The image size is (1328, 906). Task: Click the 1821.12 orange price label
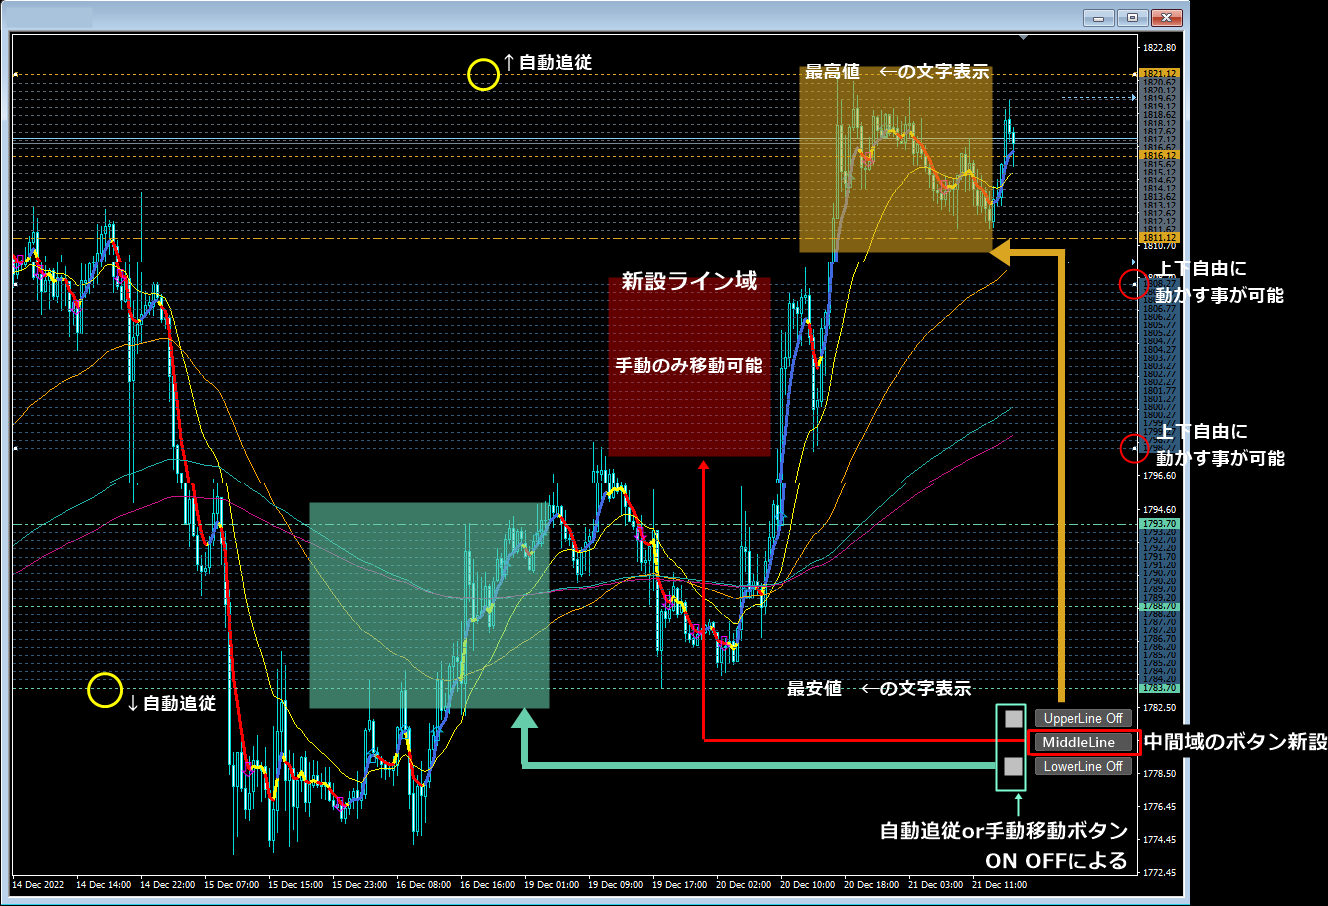pos(1160,74)
